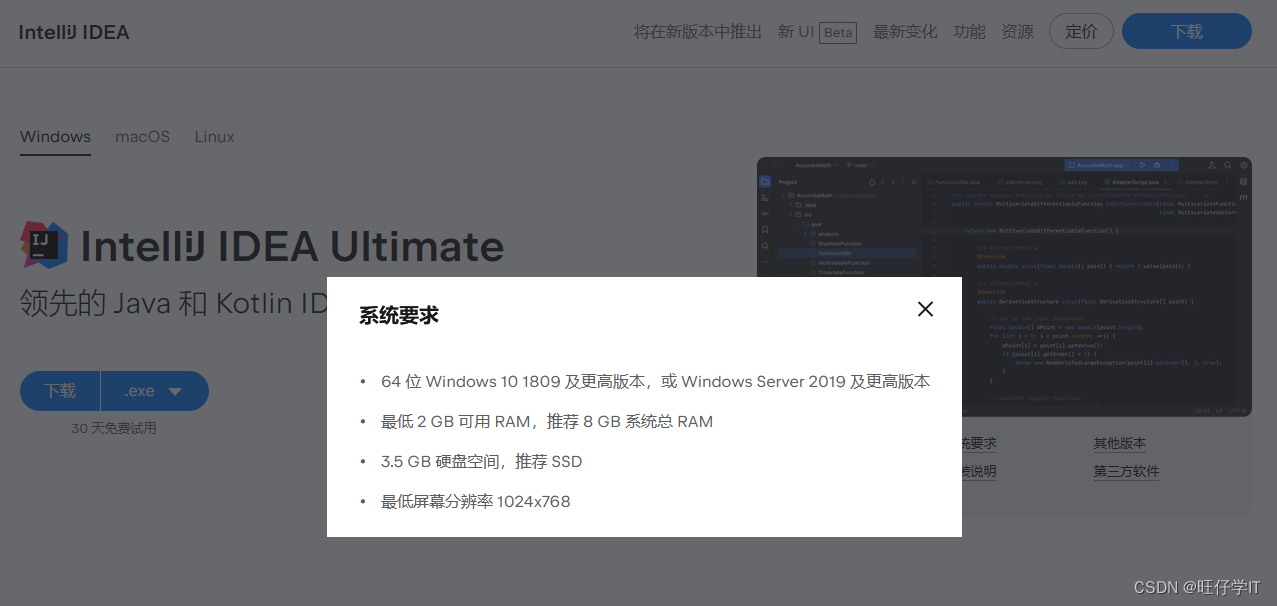The image size is (1277, 606).
Task: Open the 其他版本 link
Action: pos(1120,443)
